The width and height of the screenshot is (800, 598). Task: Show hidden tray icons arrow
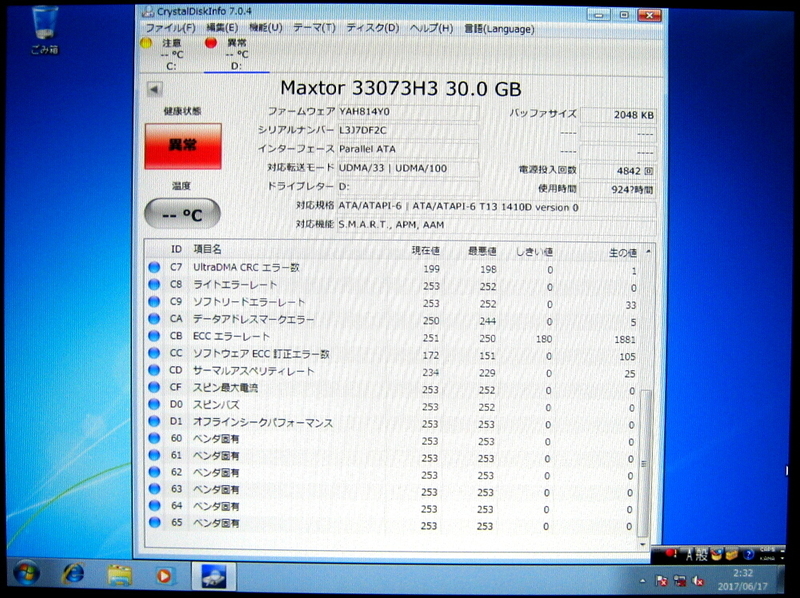click(642, 581)
